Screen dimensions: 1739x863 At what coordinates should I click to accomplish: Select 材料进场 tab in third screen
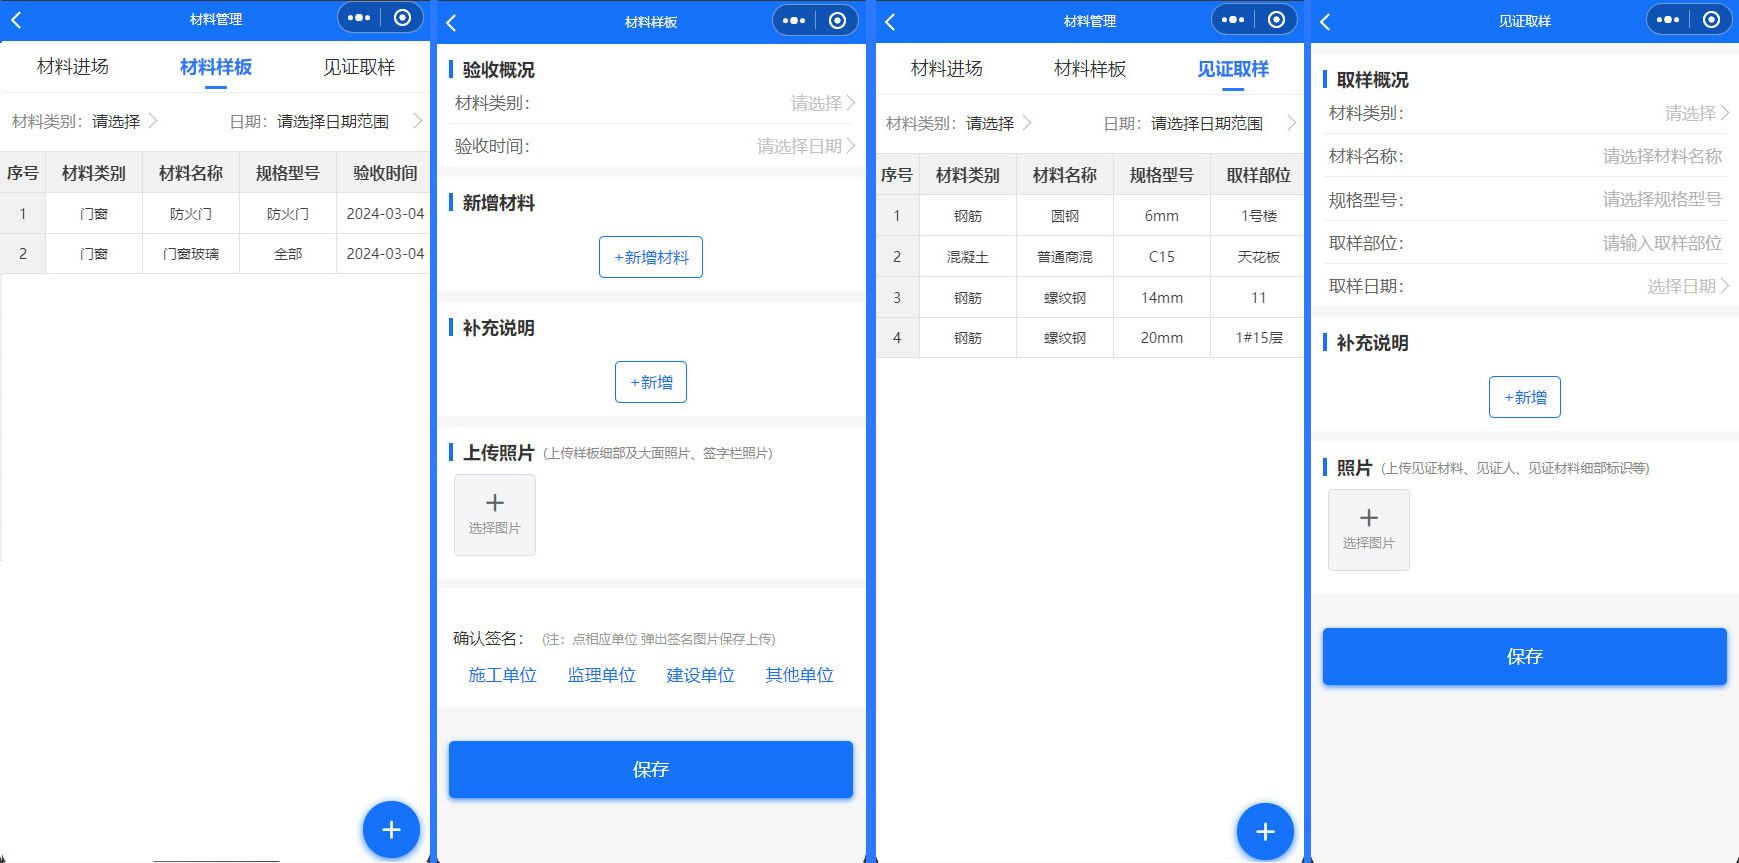coord(946,69)
